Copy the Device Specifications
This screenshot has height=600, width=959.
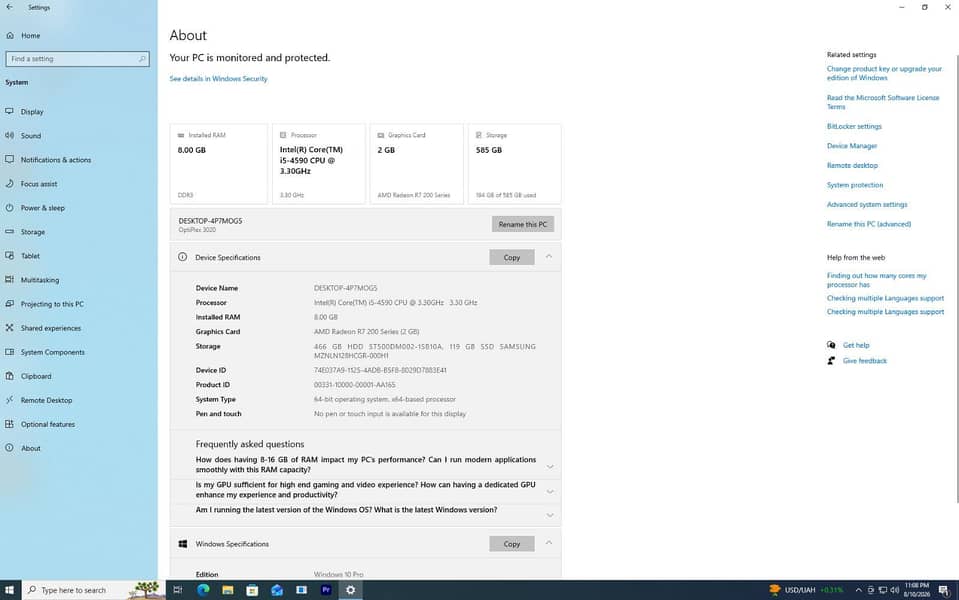[x=512, y=257]
